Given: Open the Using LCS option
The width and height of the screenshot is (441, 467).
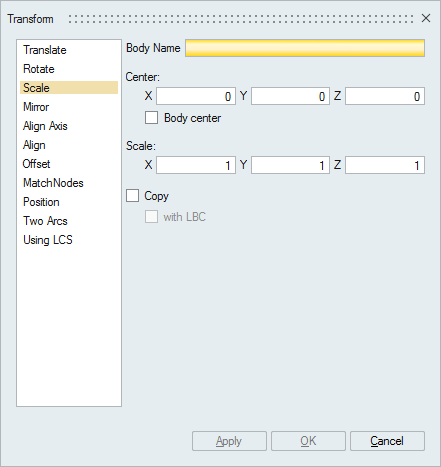Looking at the screenshot, I should coord(69,240).
